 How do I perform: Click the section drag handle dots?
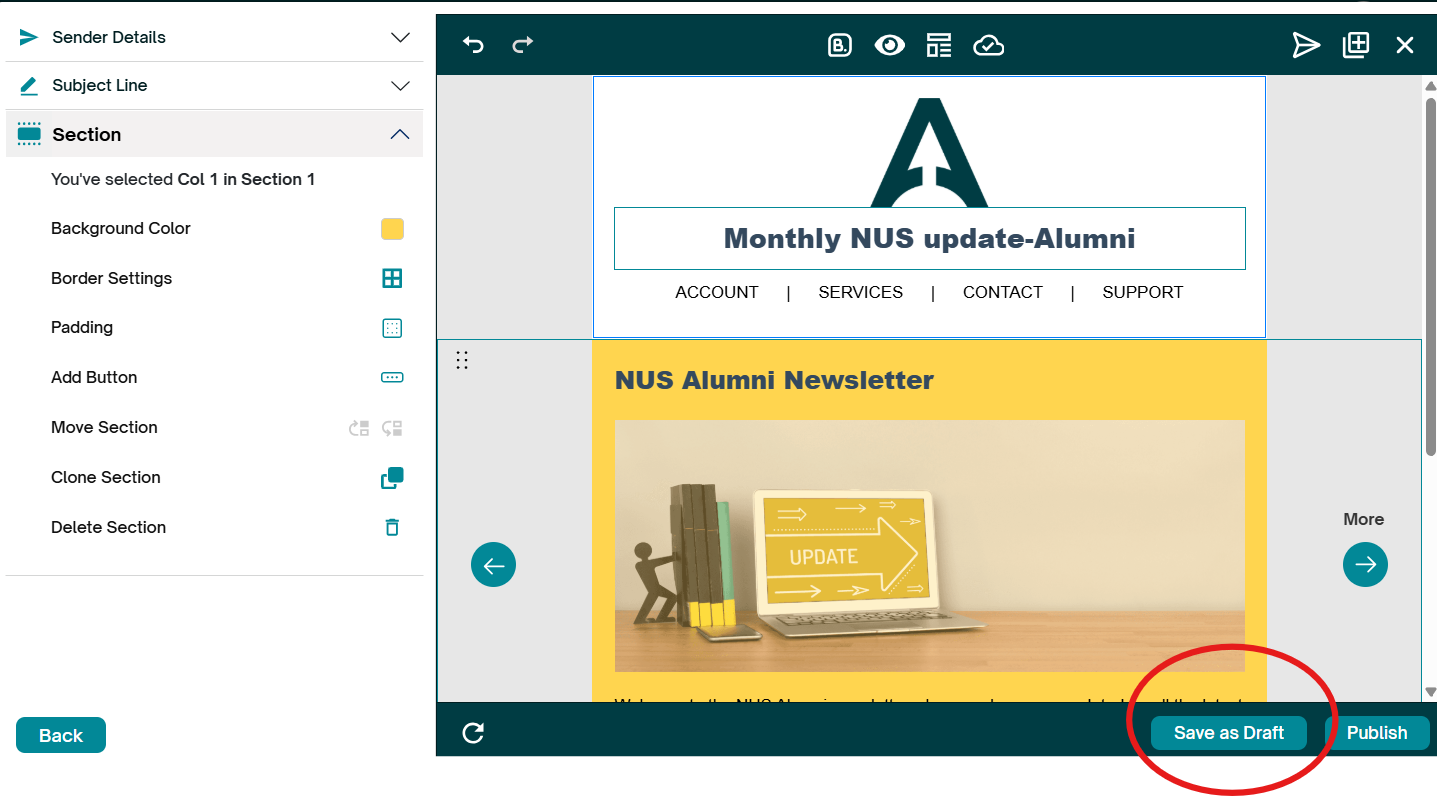coord(462,360)
